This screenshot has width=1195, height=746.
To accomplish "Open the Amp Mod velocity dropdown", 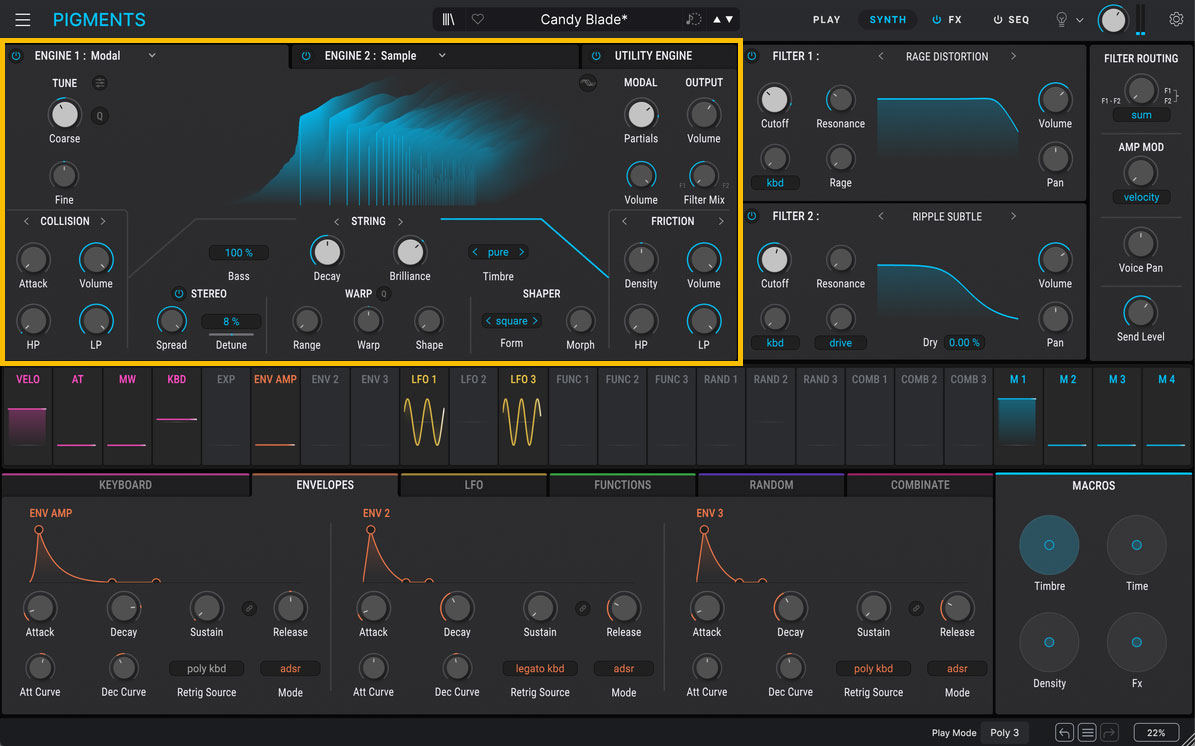I will tap(1141, 197).
